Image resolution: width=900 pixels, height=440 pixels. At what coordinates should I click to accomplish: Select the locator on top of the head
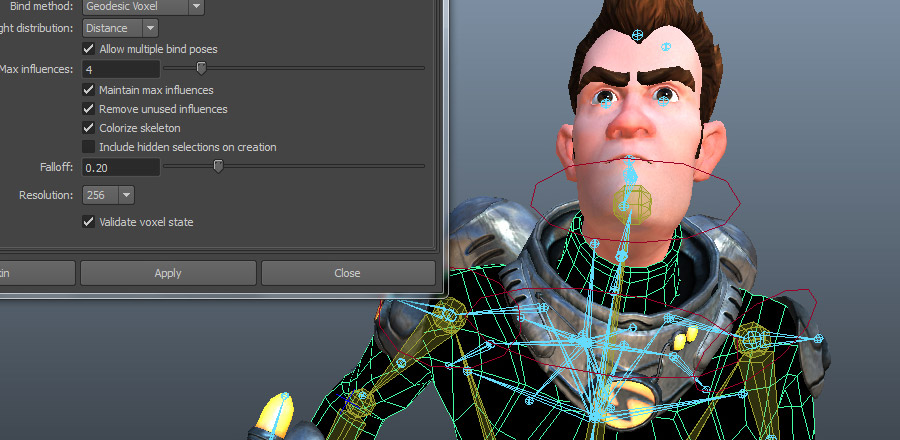point(637,36)
